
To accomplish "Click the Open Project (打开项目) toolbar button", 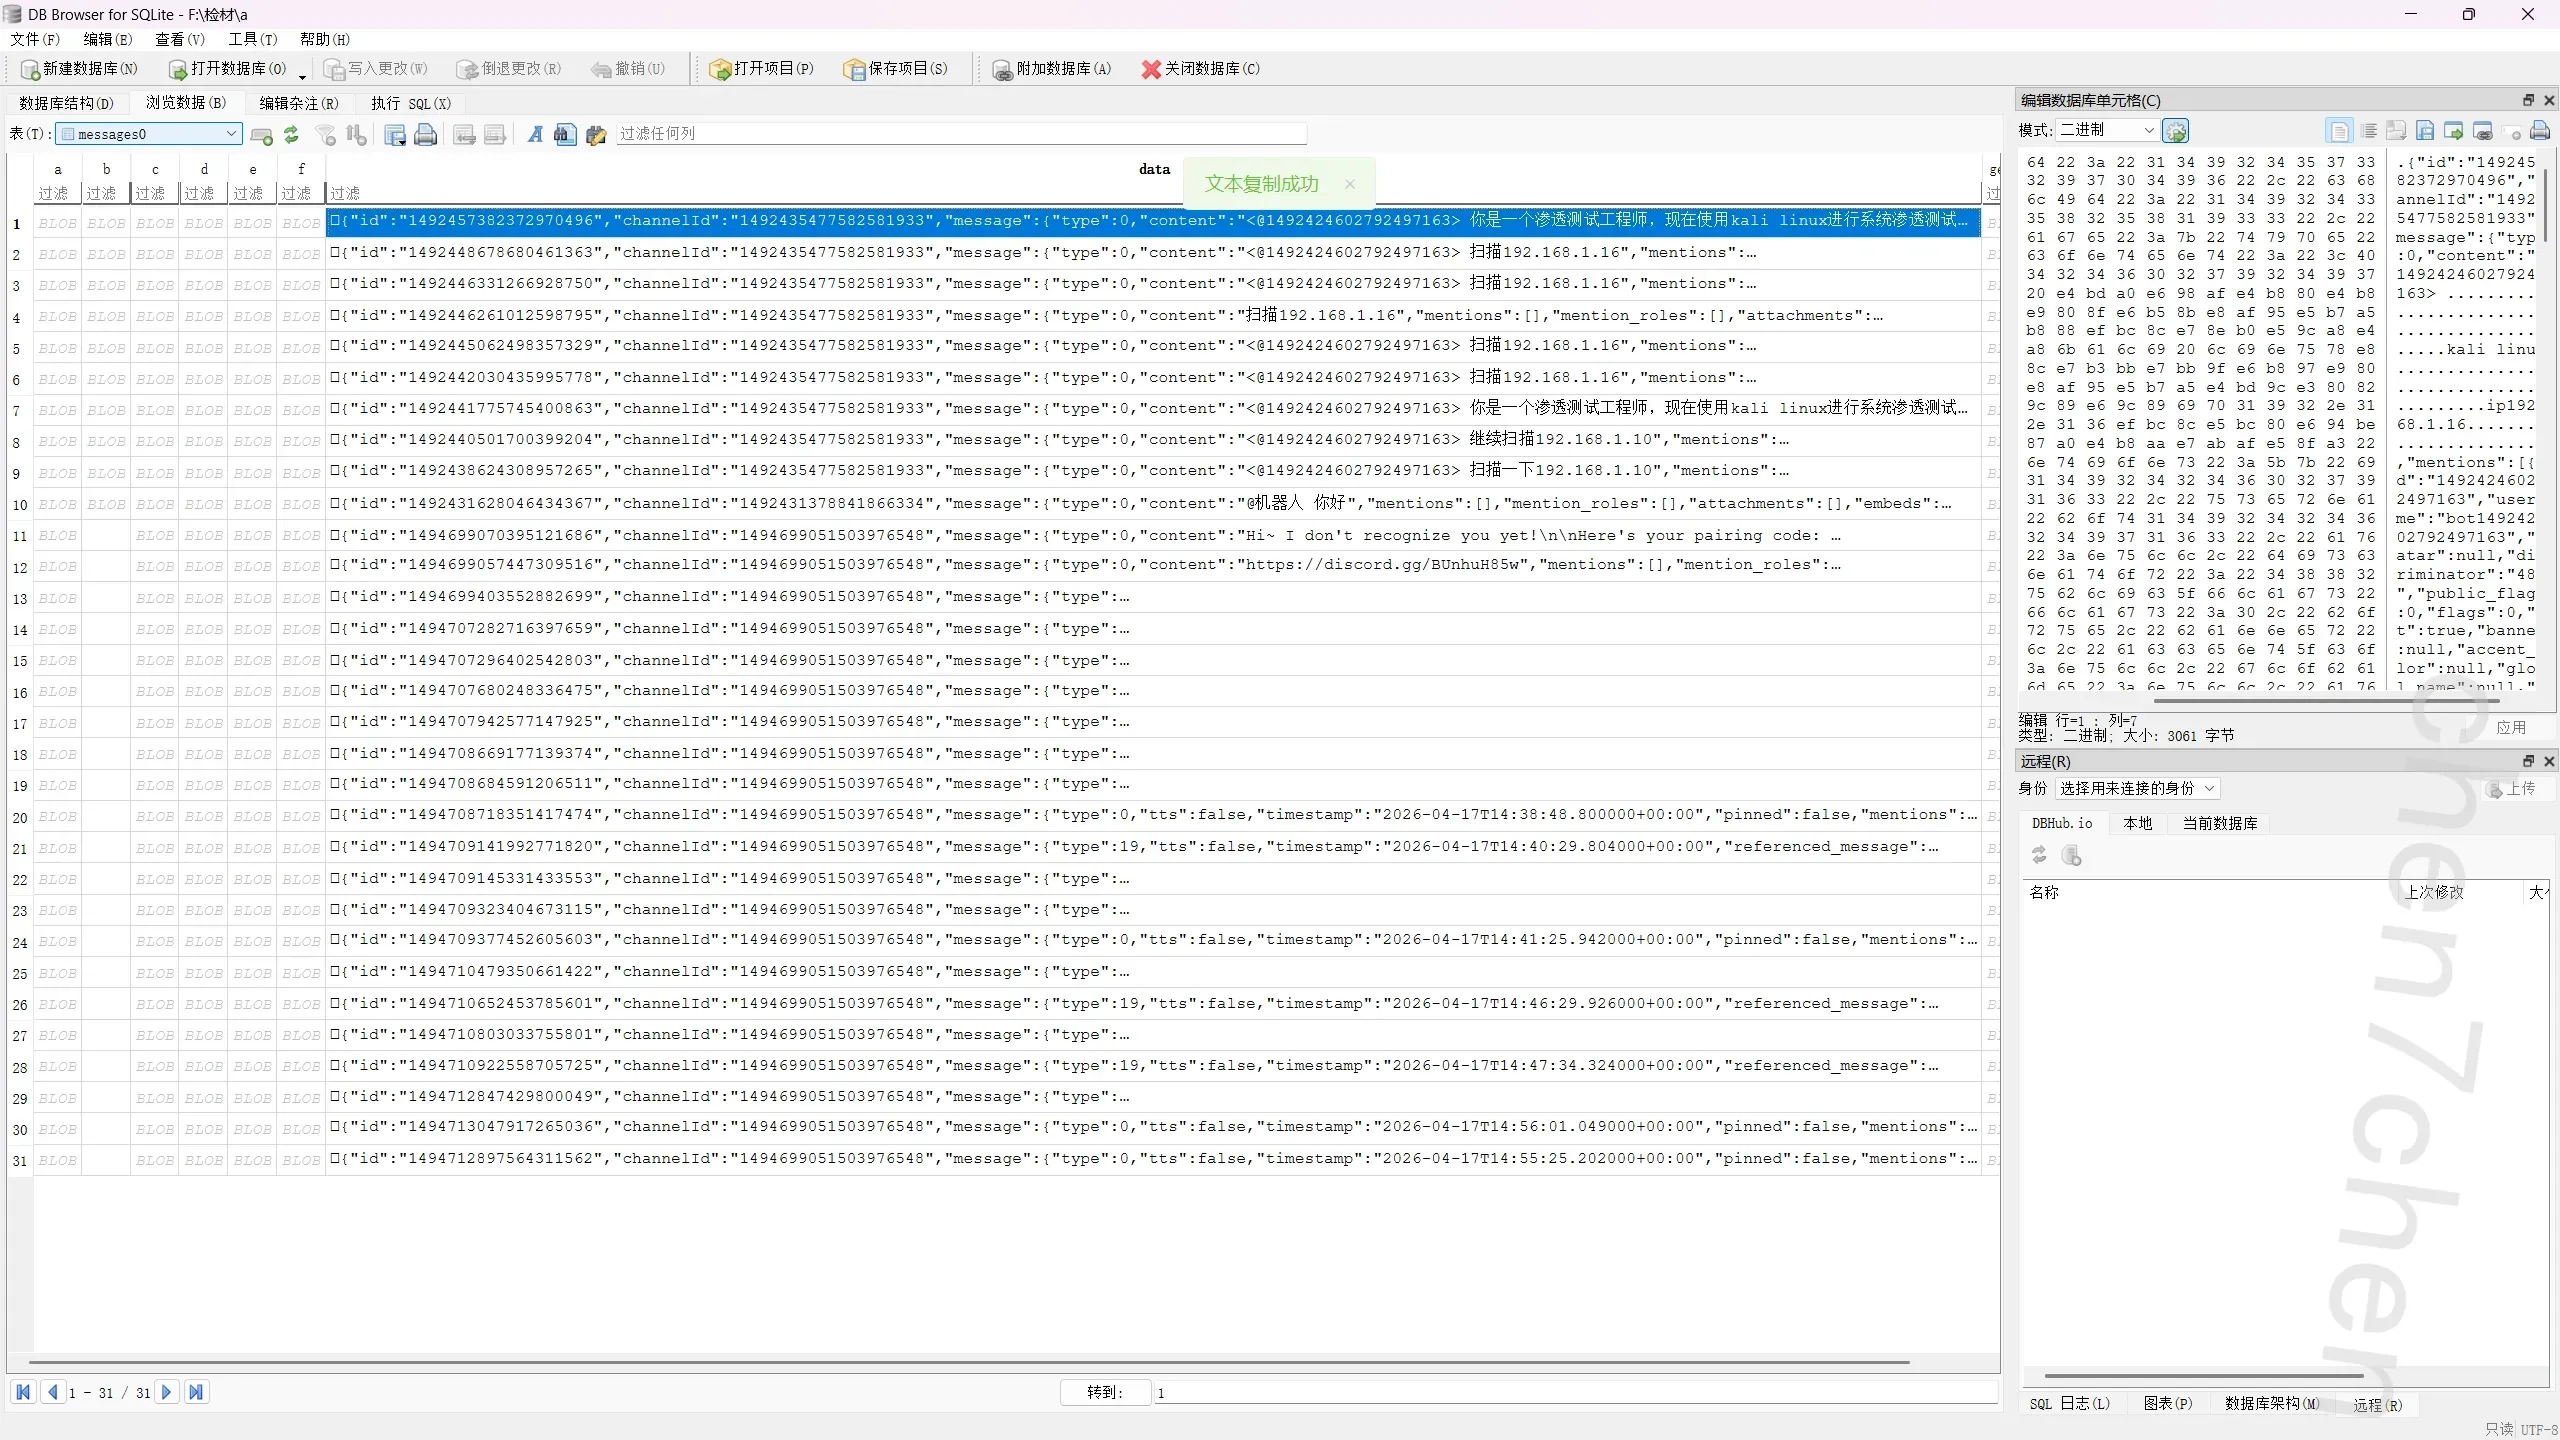I will 762,69.
